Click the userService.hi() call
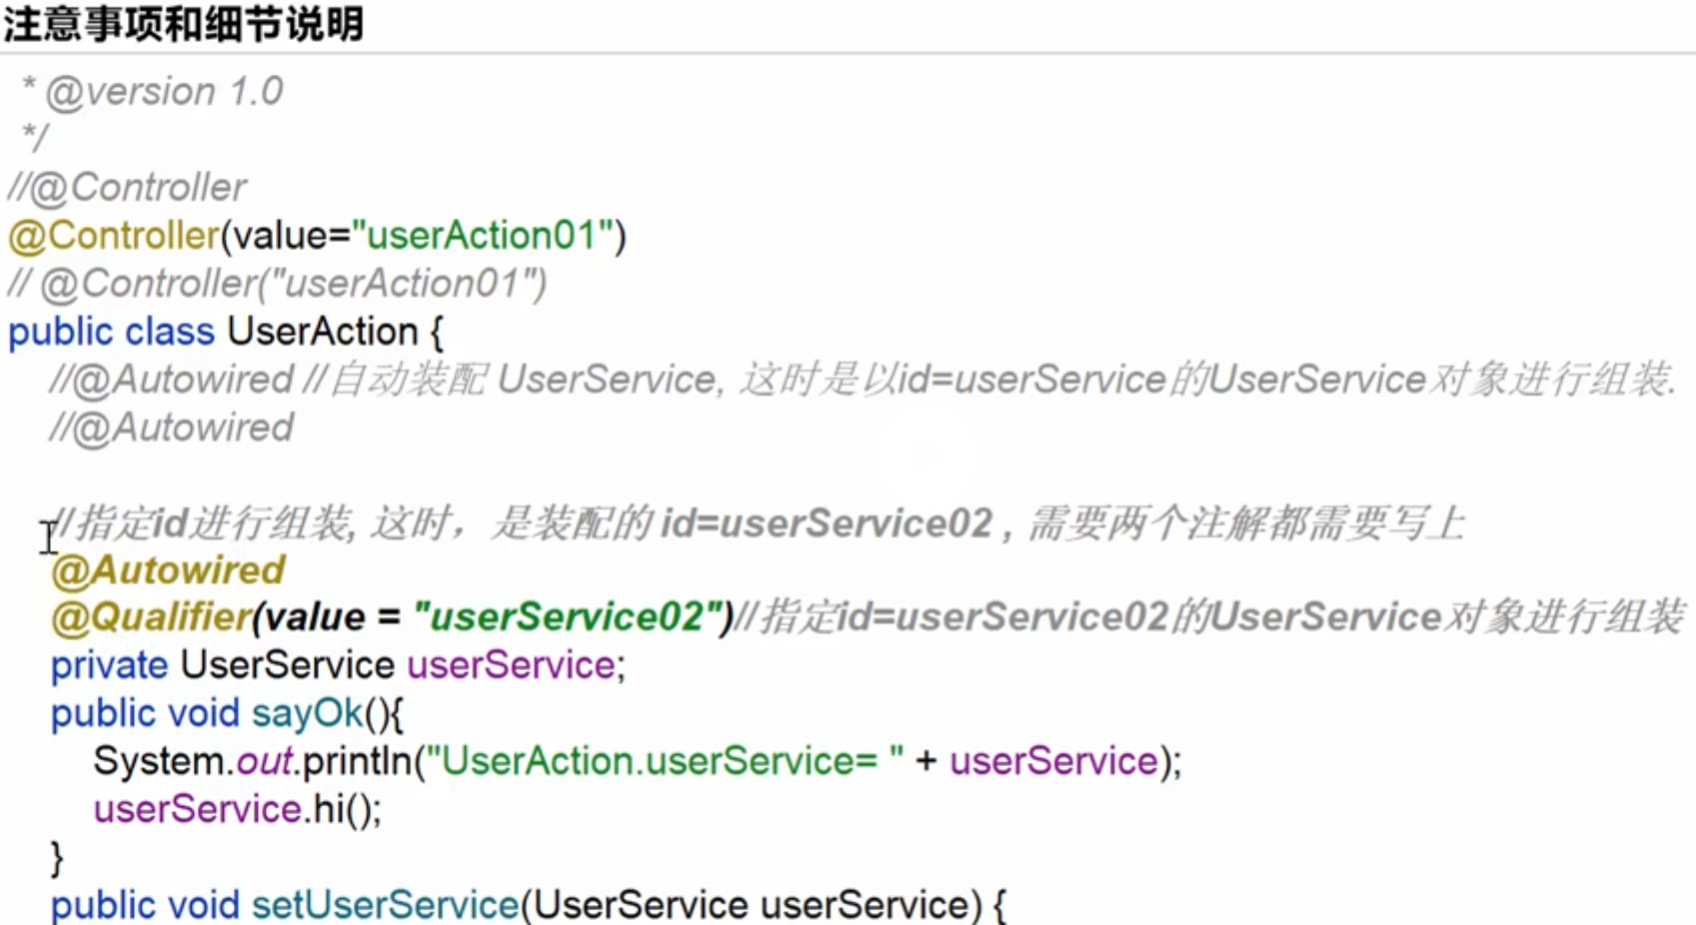Image resolution: width=1696 pixels, height=925 pixels. [x=237, y=809]
